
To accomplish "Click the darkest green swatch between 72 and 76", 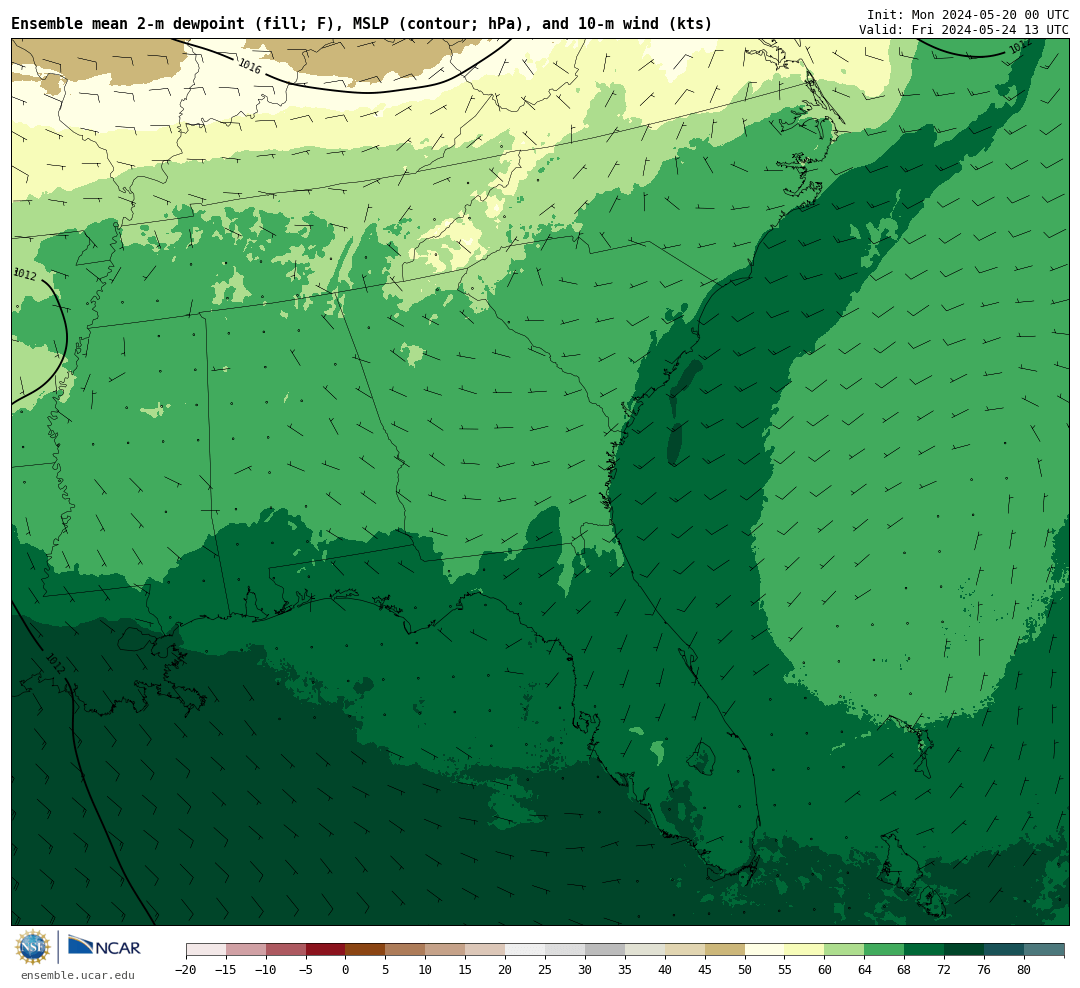I will (964, 950).
